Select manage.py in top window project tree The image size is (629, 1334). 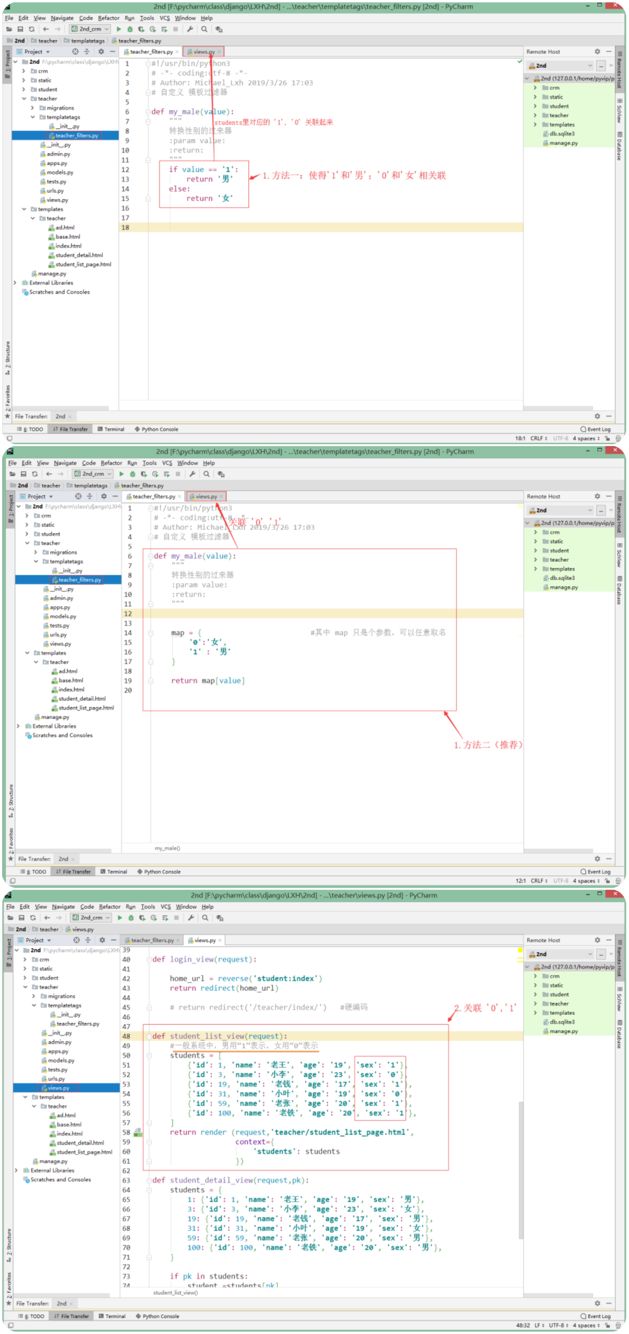click(x=49, y=273)
